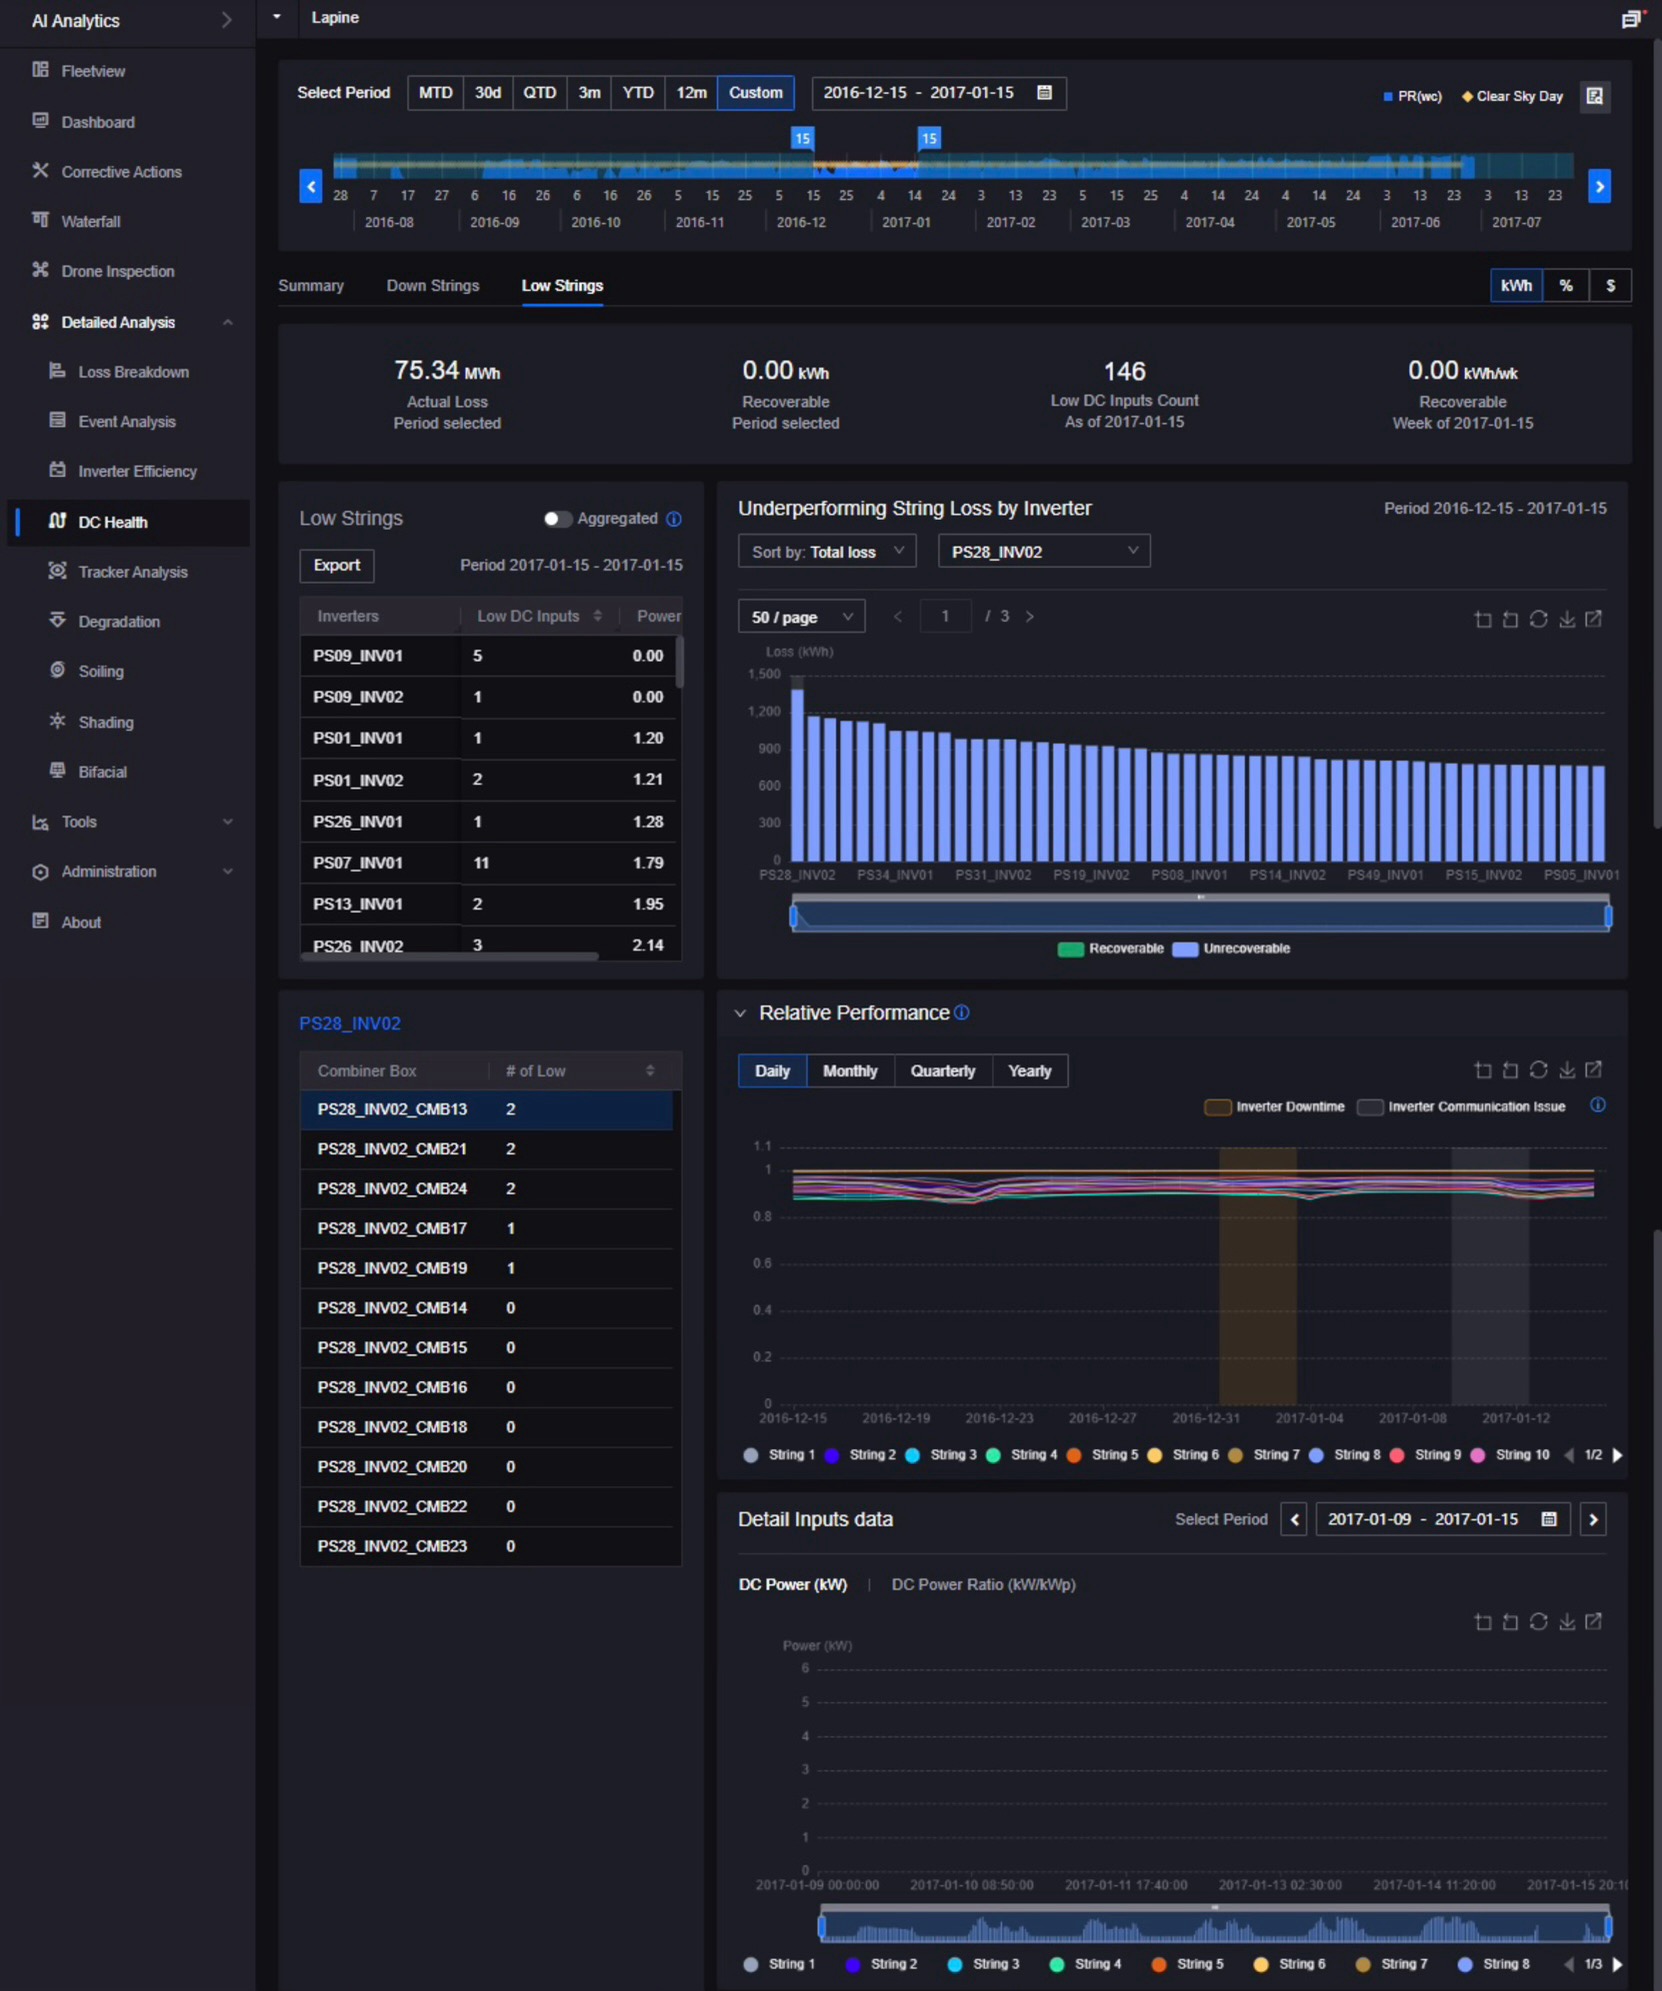Toggle String 10 in Relative Performance legend
The height and width of the screenshot is (1991, 1662).
tap(1510, 1455)
